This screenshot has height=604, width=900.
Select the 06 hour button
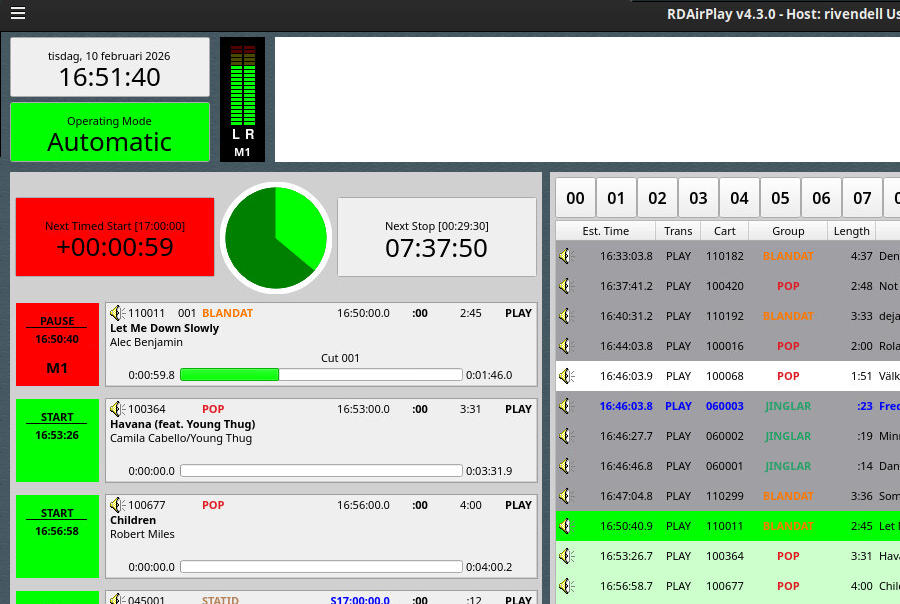tap(821, 198)
